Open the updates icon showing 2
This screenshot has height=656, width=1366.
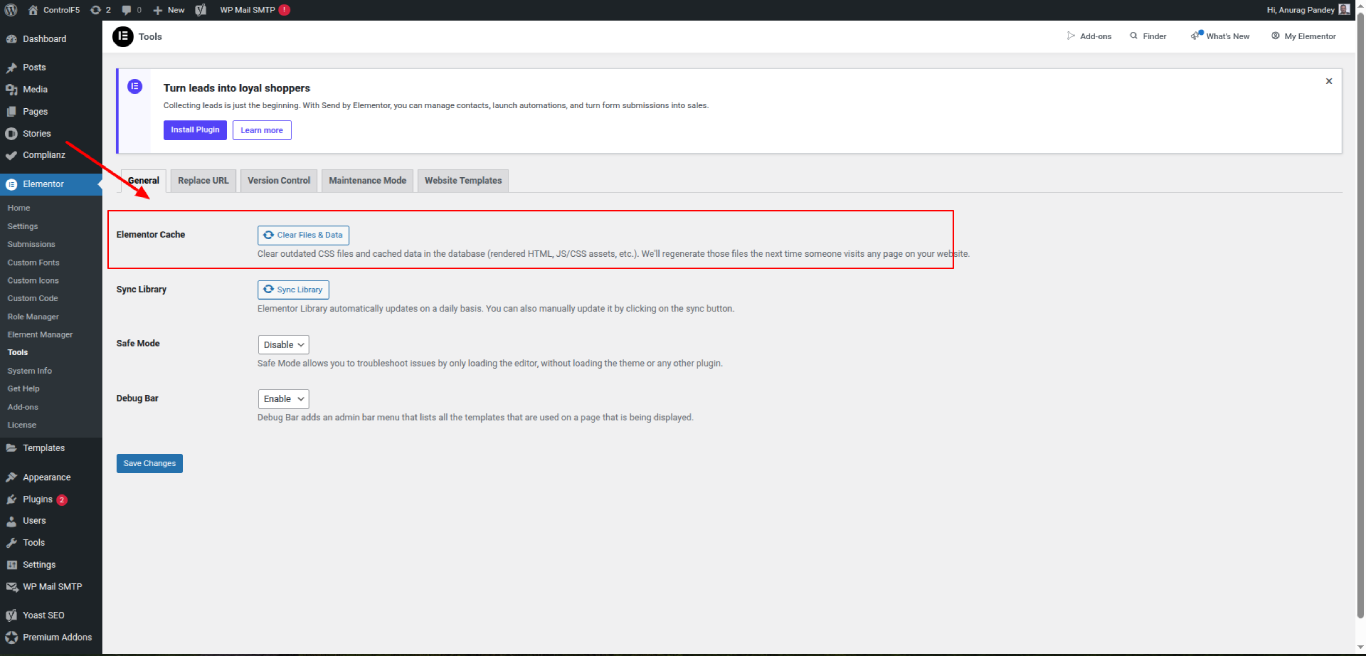pyautogui.click(x=95, y=9)
